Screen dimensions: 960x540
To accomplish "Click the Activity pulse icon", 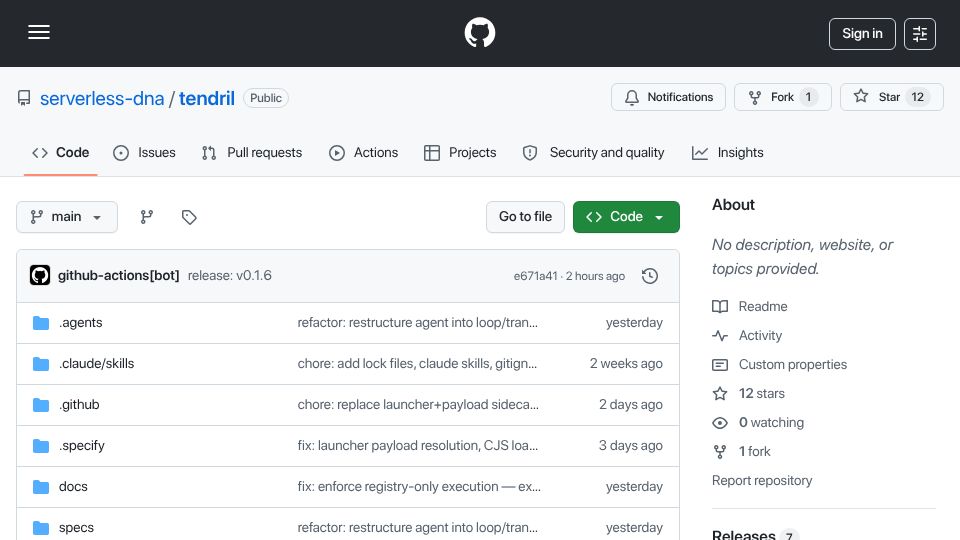I will [x=720, y=336].
